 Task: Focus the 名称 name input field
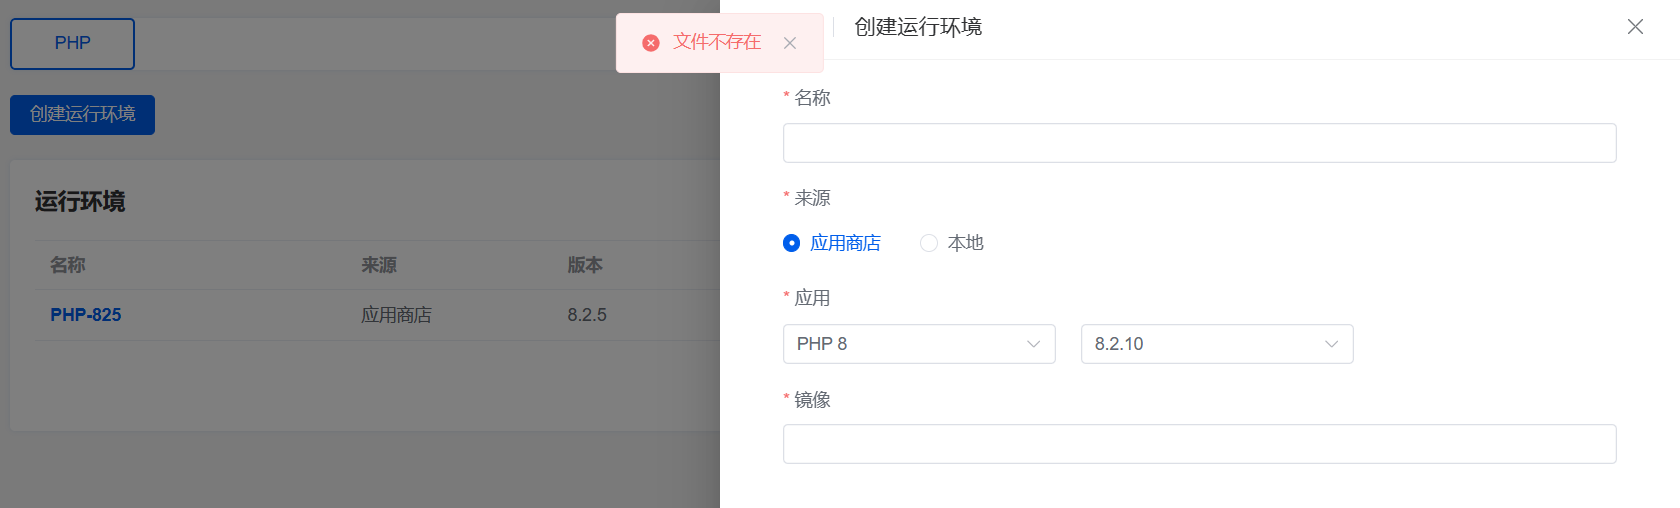1200,143
